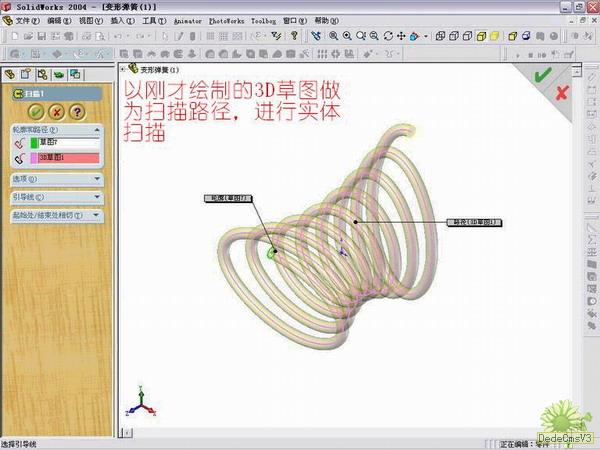The width and height of the screenshot is (600, 450).
Task: Click the green profile selection field 草图7
Action: pyautogui.click(x=68, y=143)
